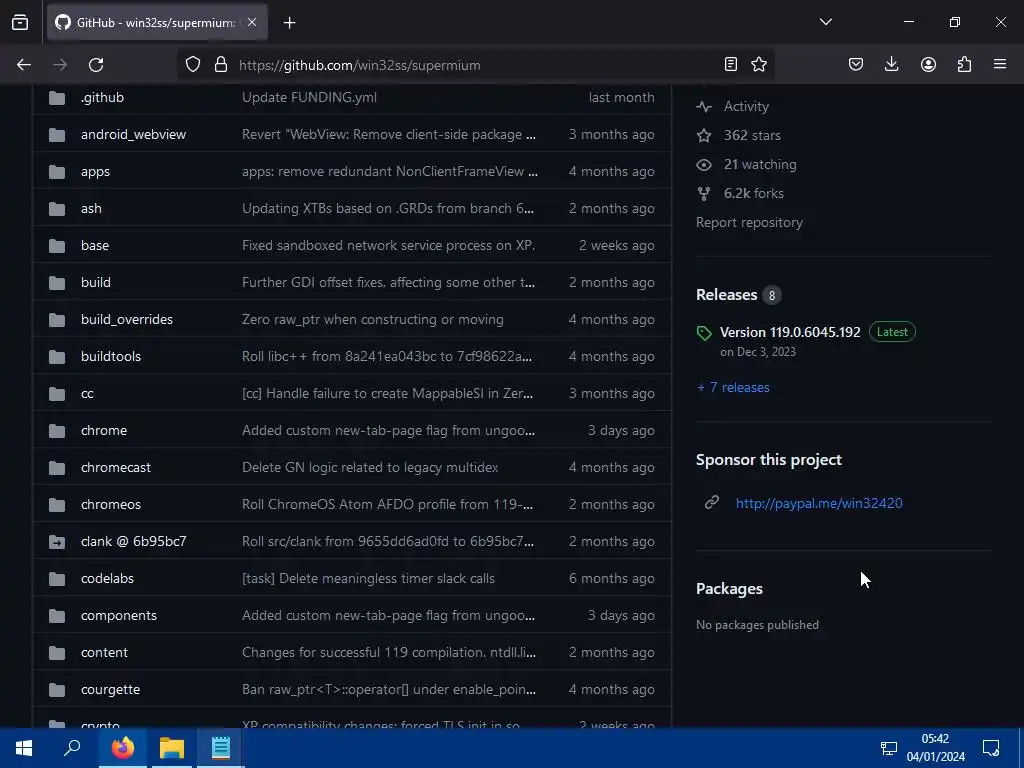Screen dimensions: 1024x768
Task: Open release Version 119.0.6045.192
Action: (790, 332)
